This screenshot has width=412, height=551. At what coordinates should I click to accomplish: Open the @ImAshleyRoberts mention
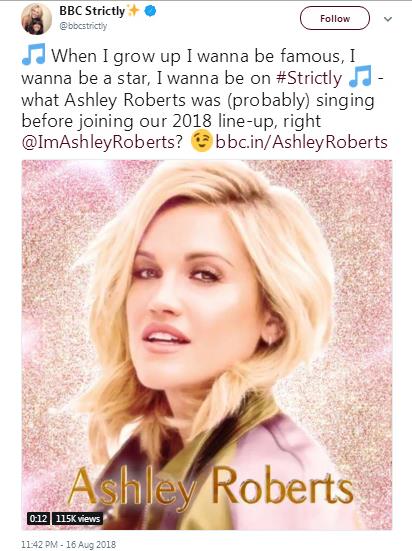tap(102, 142)
